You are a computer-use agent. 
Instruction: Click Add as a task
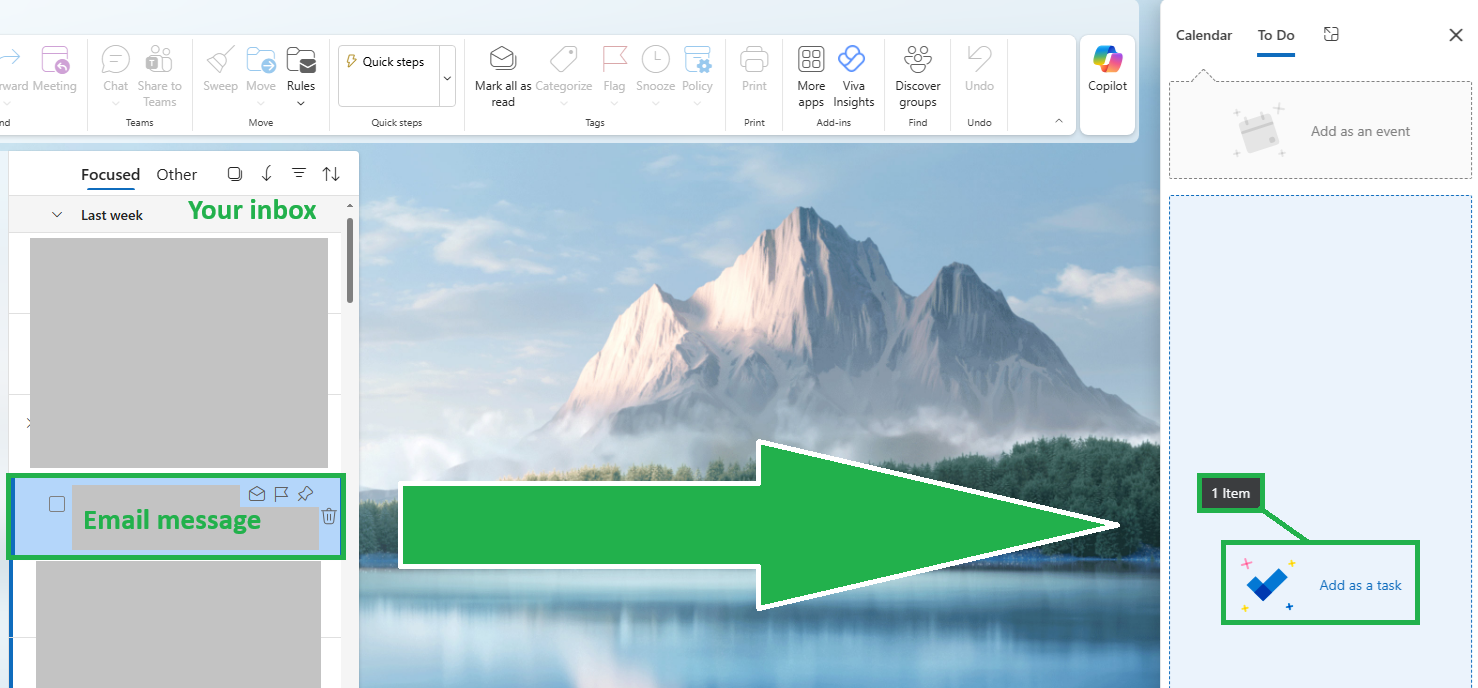[x=1320, y=584]
